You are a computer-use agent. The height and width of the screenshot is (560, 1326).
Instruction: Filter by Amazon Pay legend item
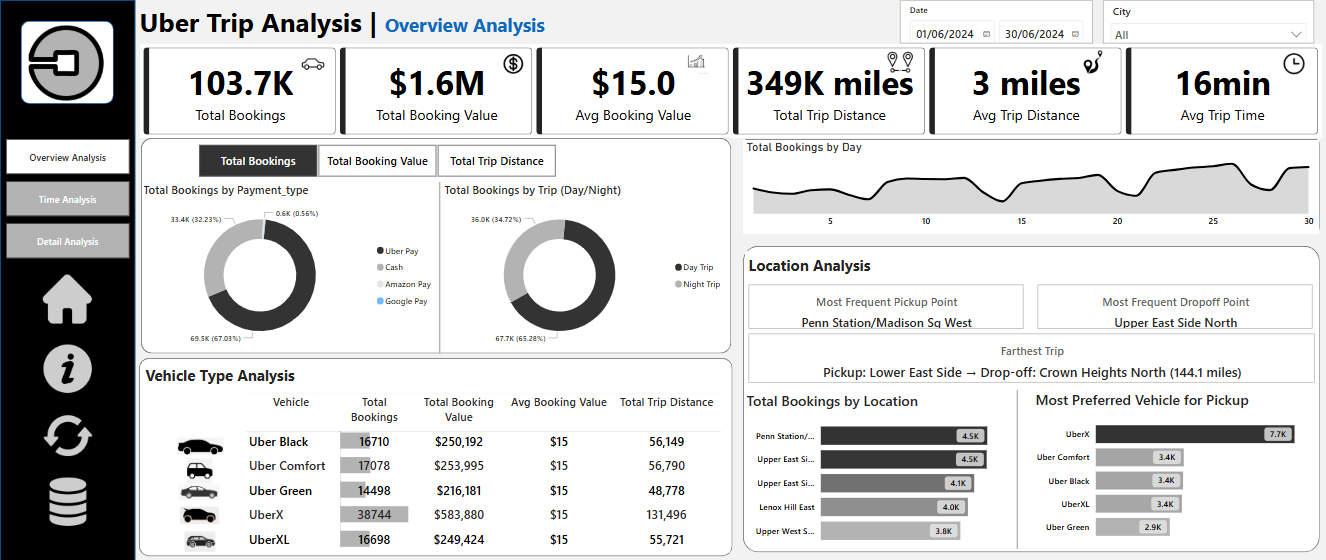point(403,284)
